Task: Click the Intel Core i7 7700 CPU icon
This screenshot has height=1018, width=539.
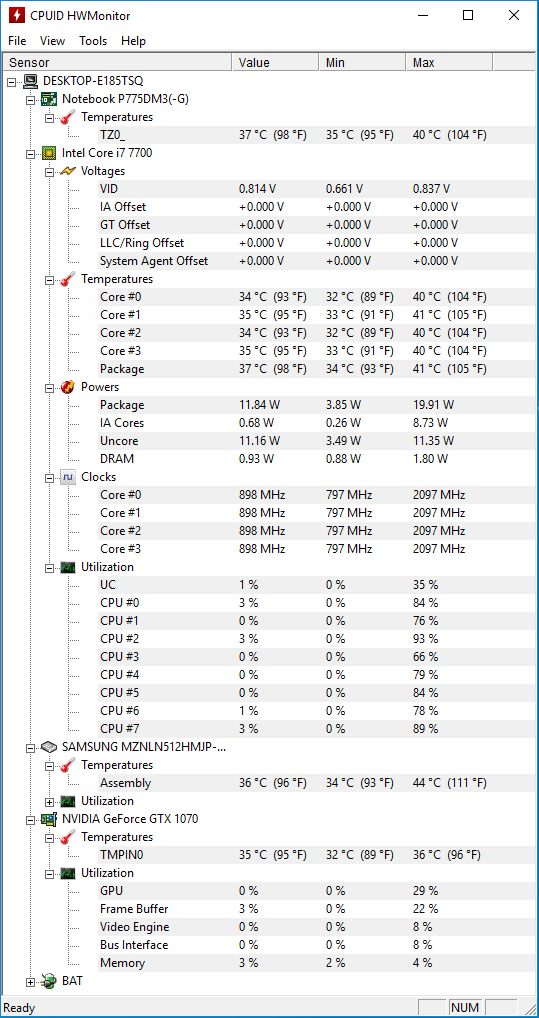Action: click(49, 153)
